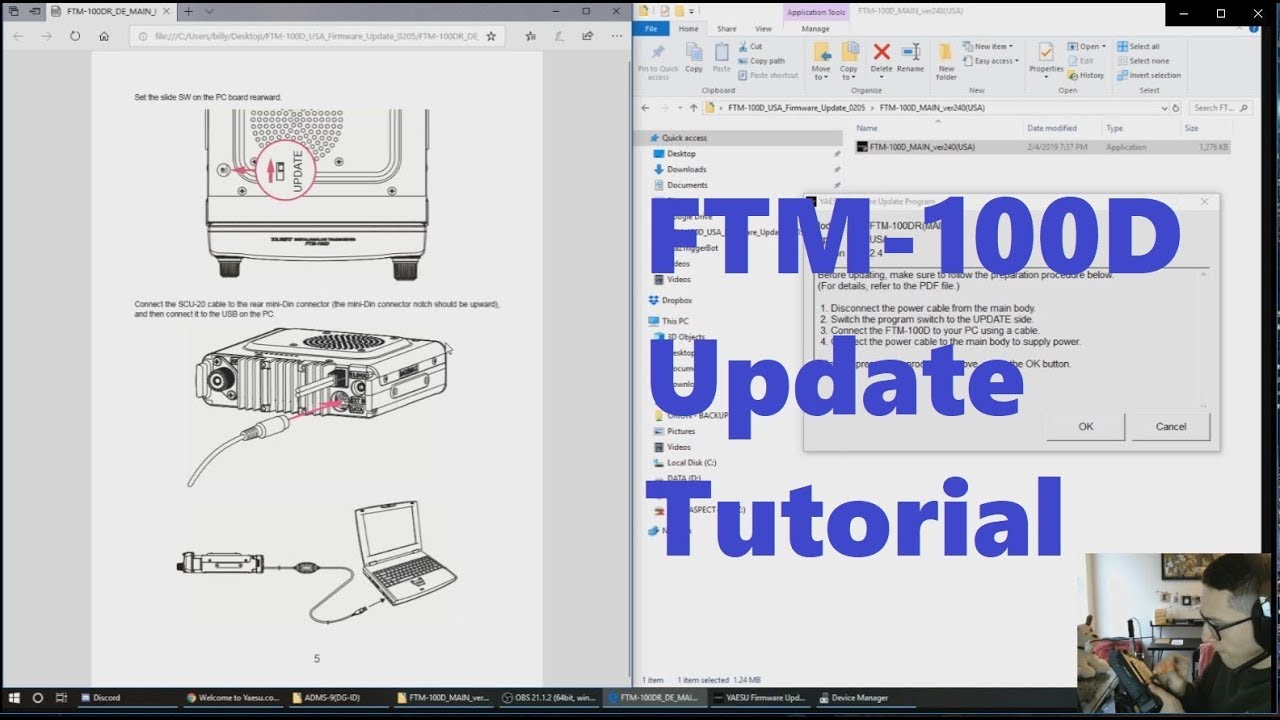Click FTM-100D_USA_Firmware_Update_0205 breadcrumb
Image resolution: width=1280 pixels, height=720 pixels.
click(x=797, y=107)
